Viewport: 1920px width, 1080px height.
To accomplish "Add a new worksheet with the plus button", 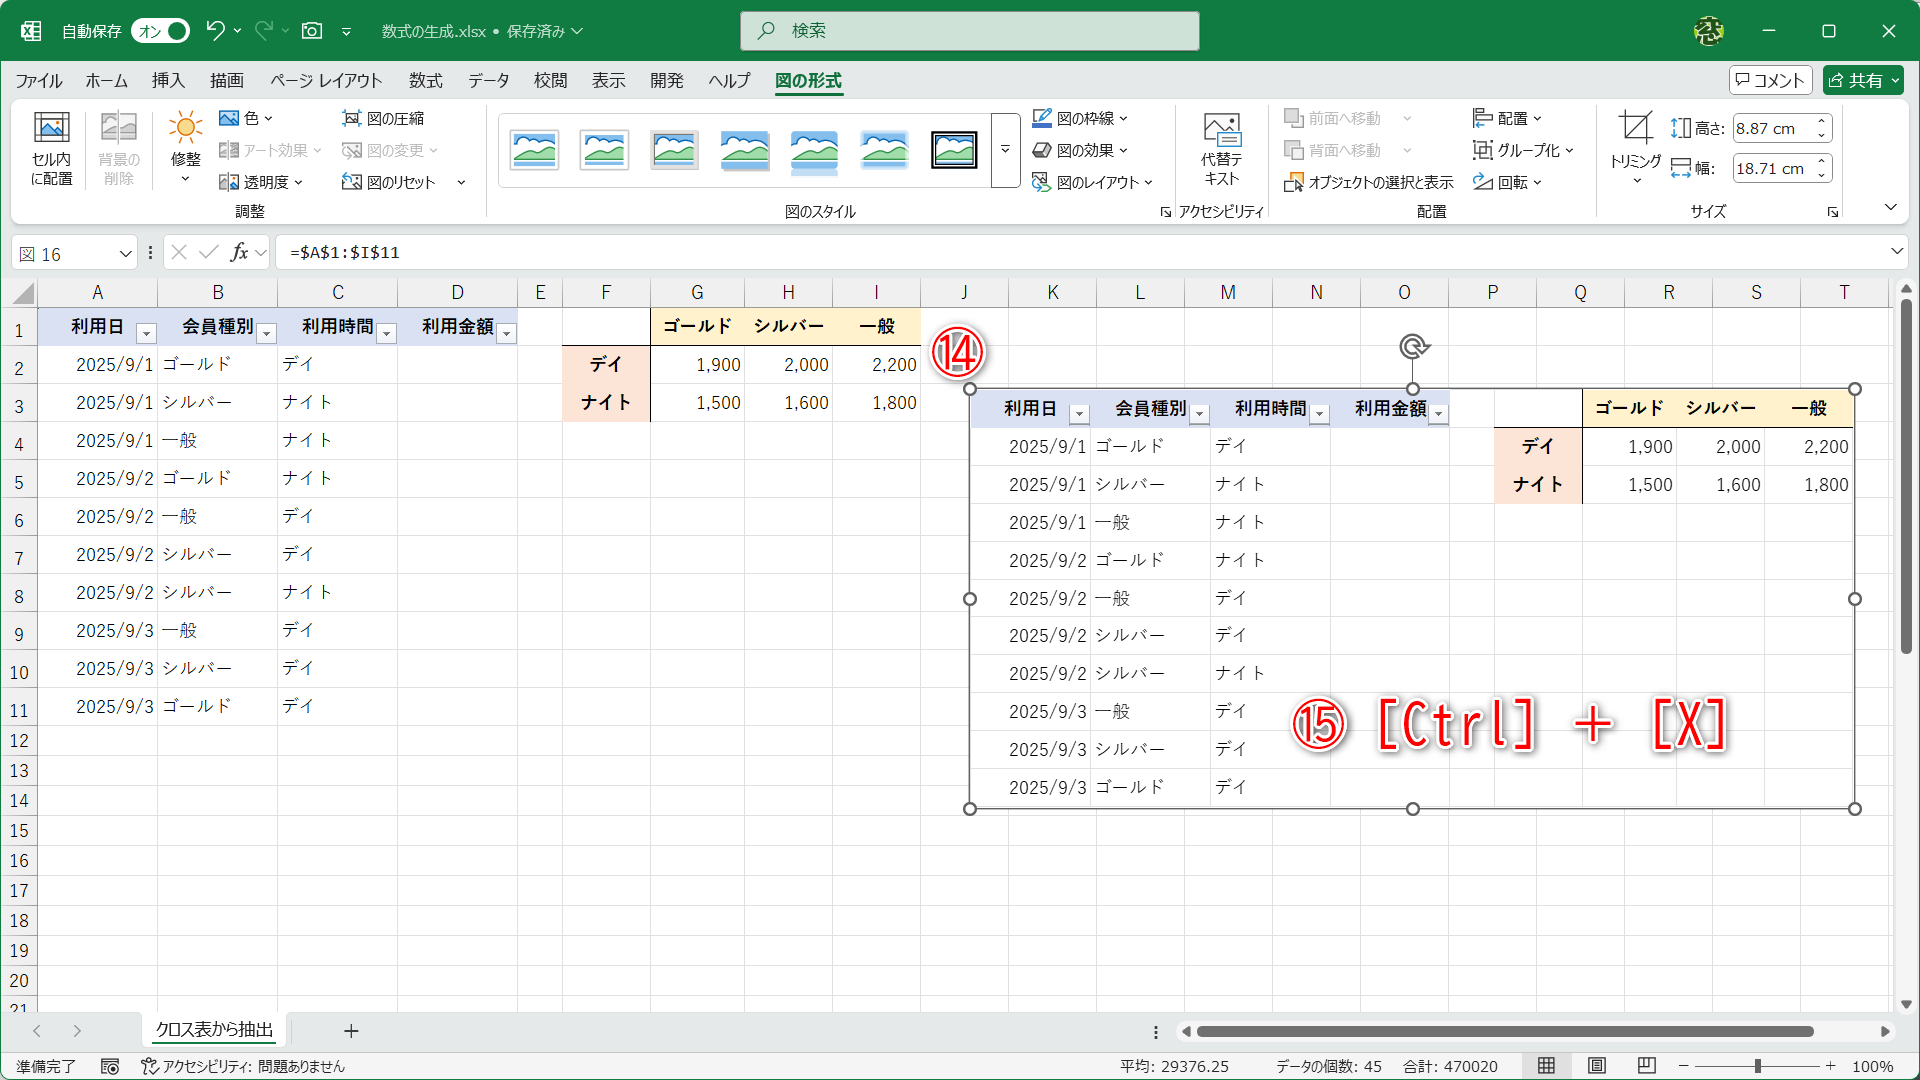I will (351, 1031).
